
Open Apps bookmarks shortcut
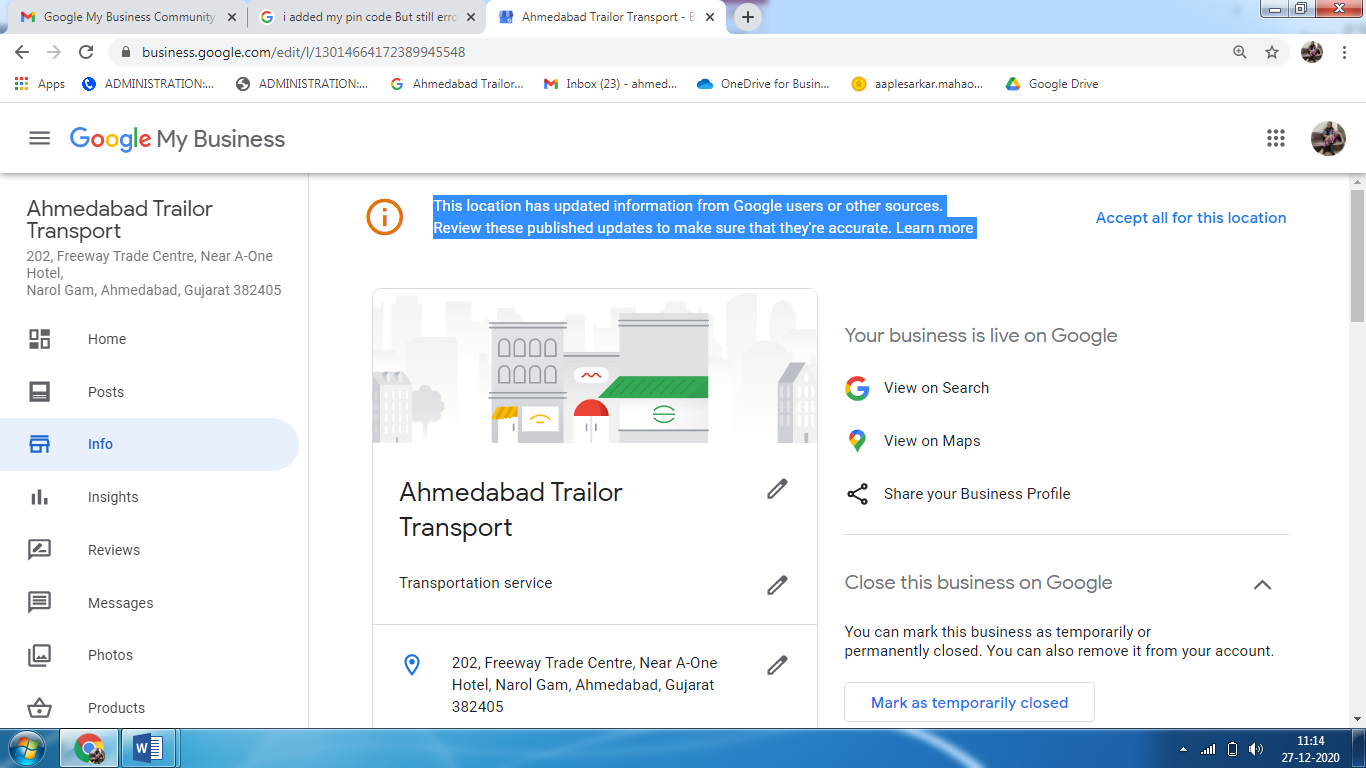click(x=40, y=84)
